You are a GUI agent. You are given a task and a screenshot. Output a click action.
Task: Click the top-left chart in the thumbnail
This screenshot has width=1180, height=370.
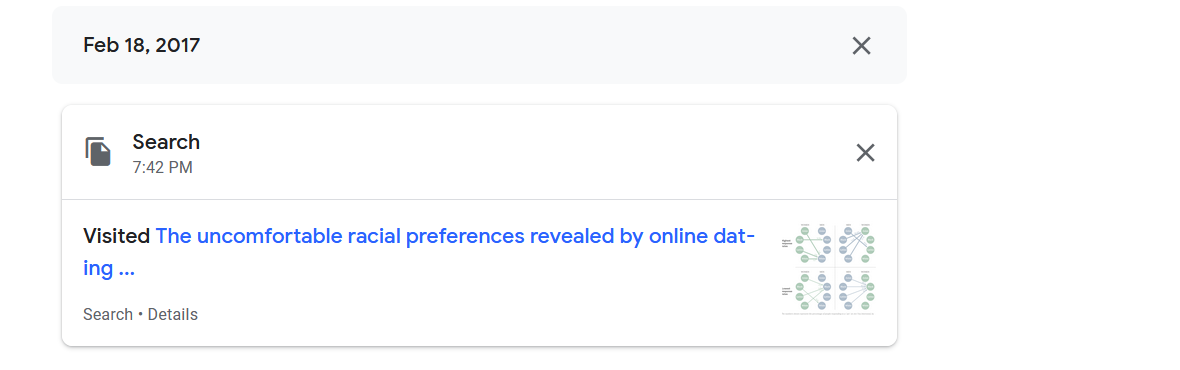coord(807,244)
